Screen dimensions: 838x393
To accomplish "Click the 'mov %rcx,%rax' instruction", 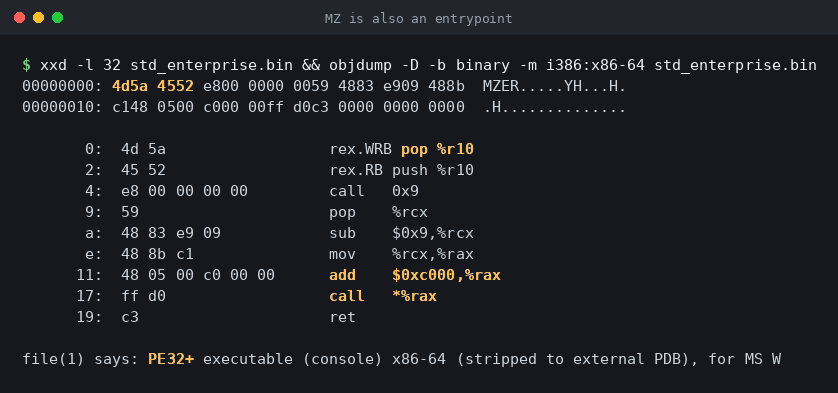I will pyautogui.click(x=401, y=254).
